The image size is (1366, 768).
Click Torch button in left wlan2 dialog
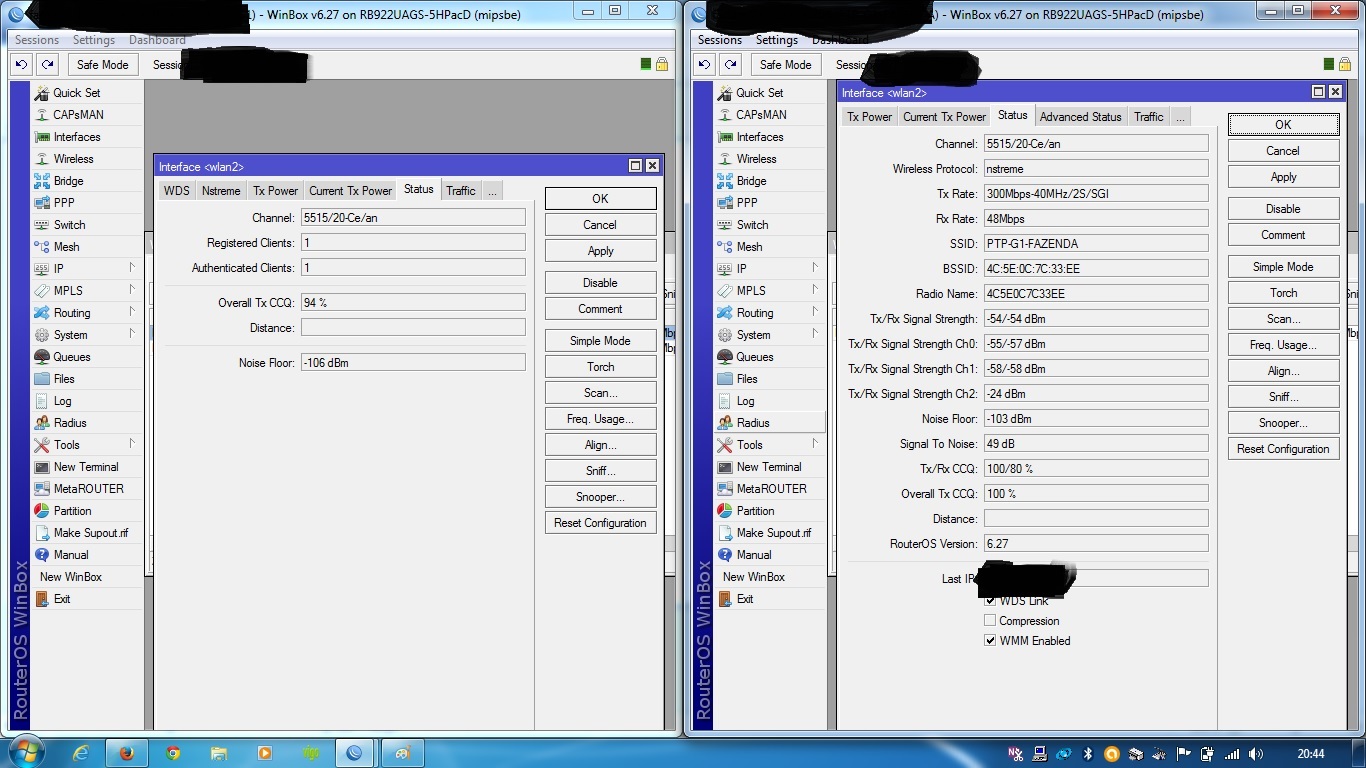coord(601,367)
